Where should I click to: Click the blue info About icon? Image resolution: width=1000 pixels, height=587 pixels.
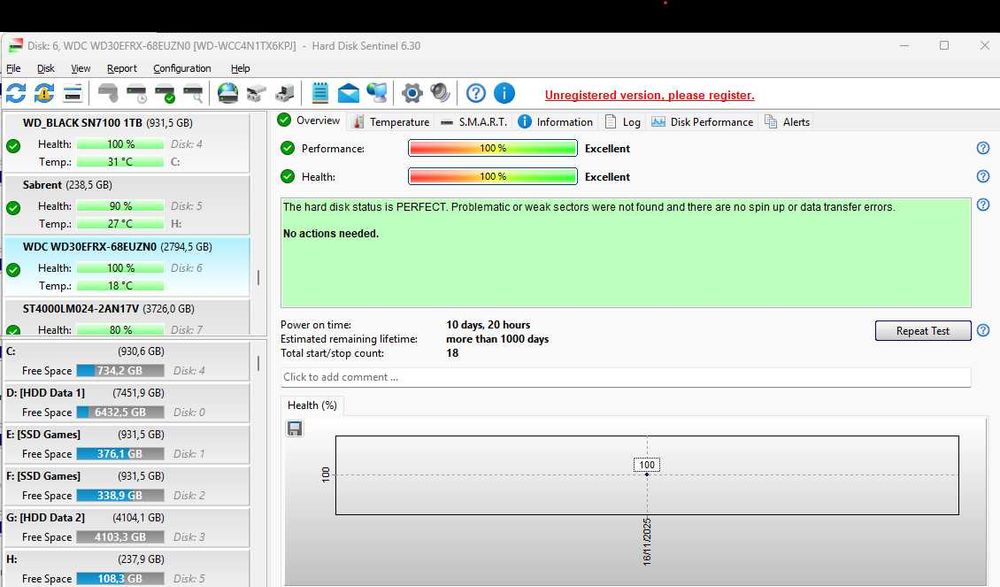click(x=504, y=93)
